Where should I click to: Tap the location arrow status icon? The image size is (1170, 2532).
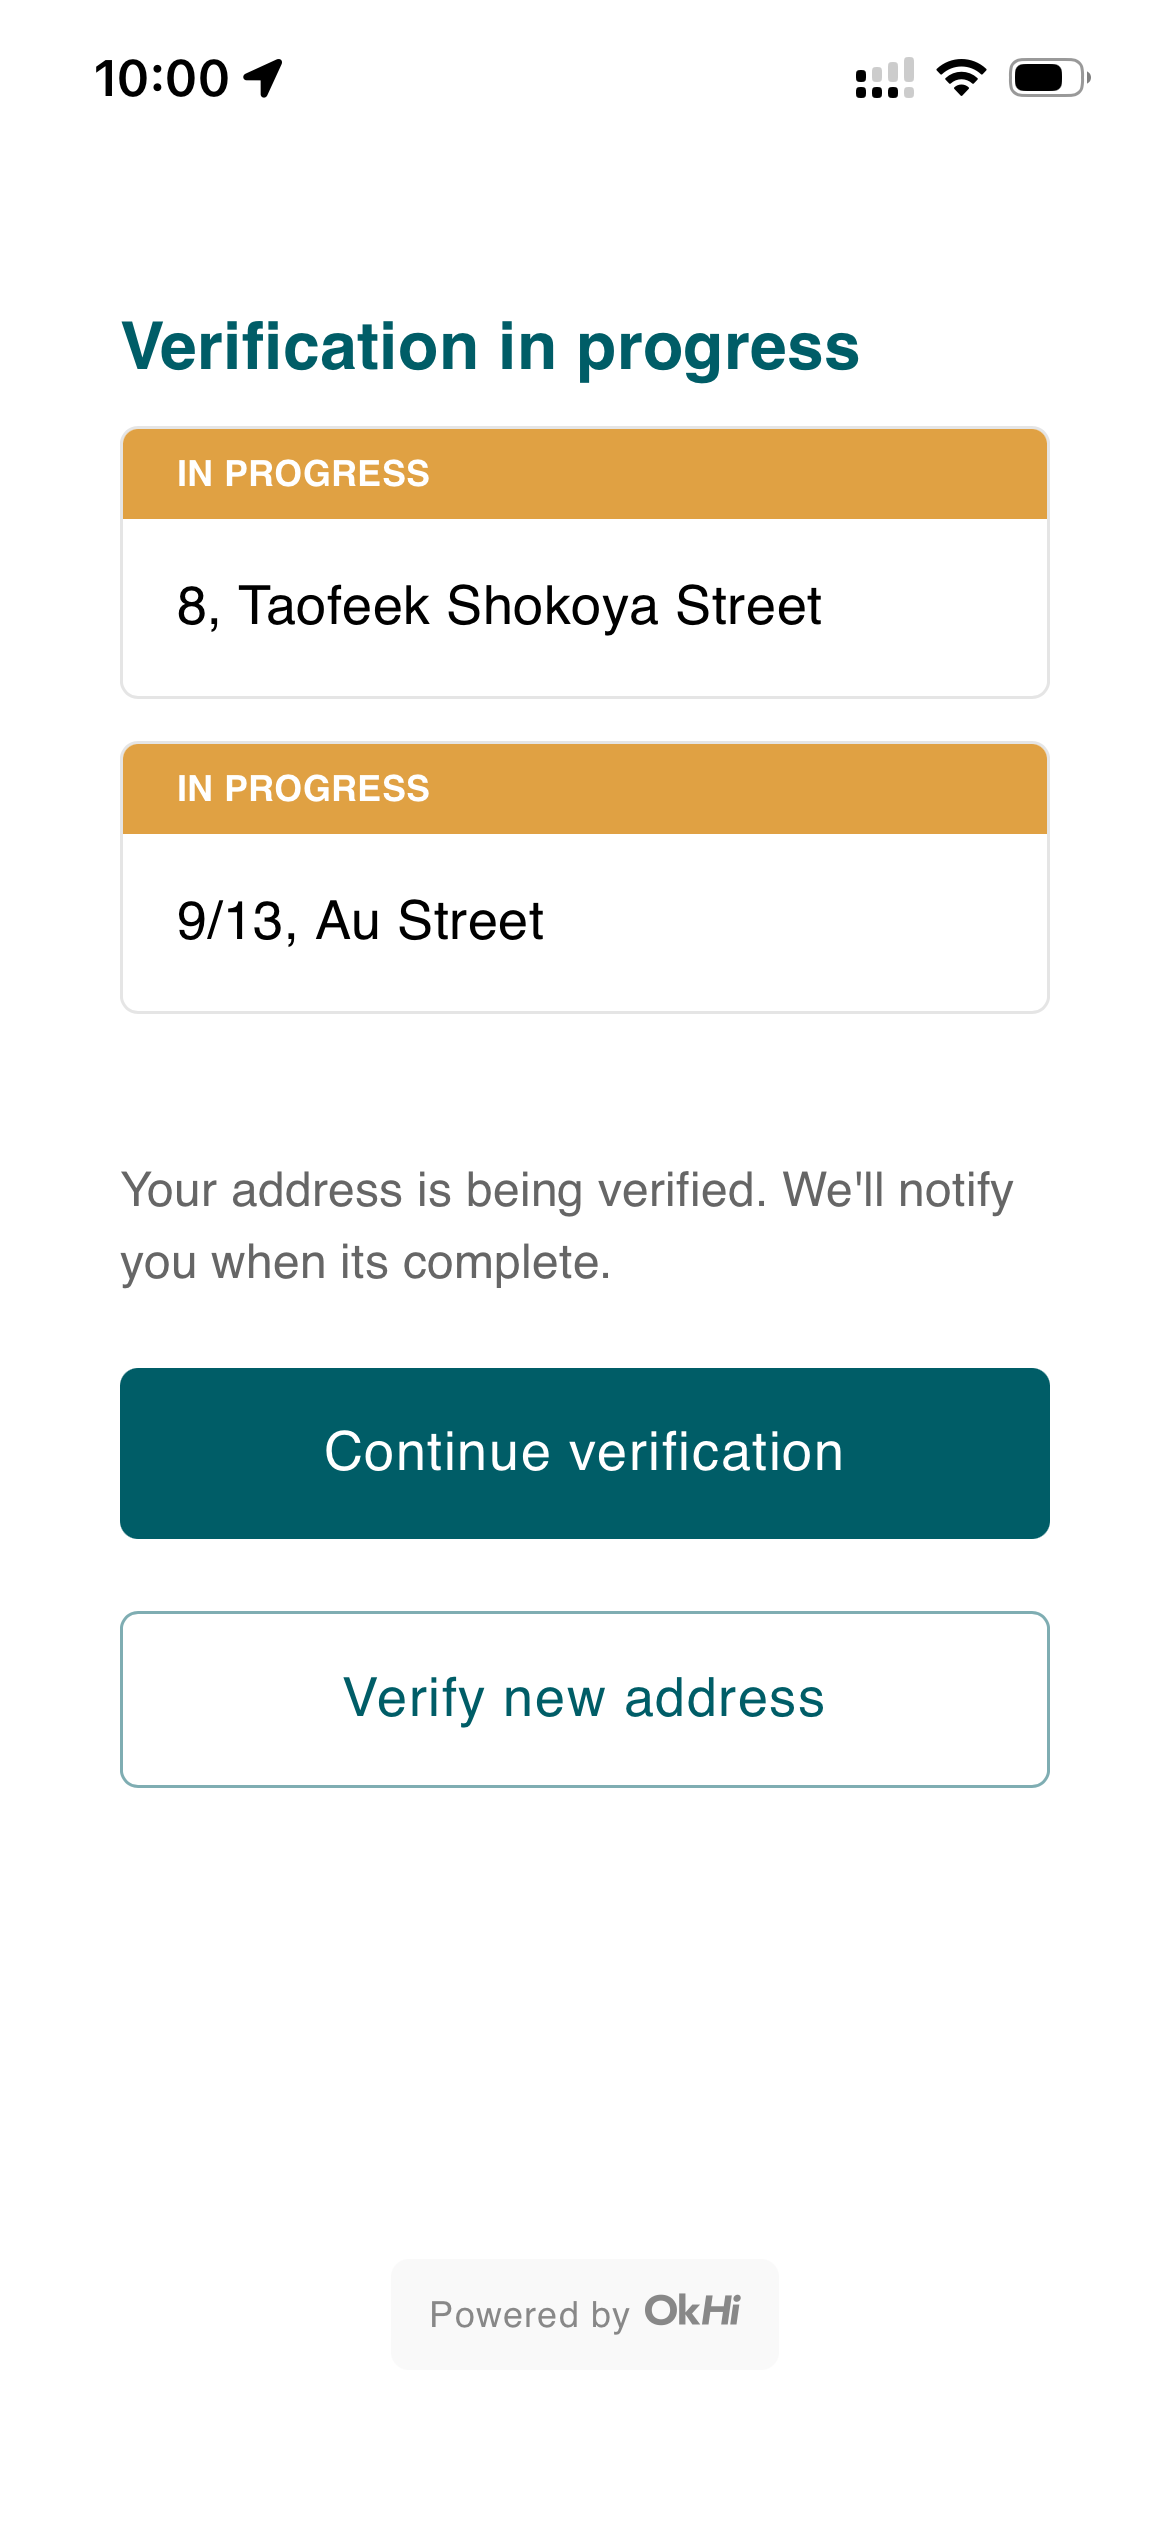(264, 78)
